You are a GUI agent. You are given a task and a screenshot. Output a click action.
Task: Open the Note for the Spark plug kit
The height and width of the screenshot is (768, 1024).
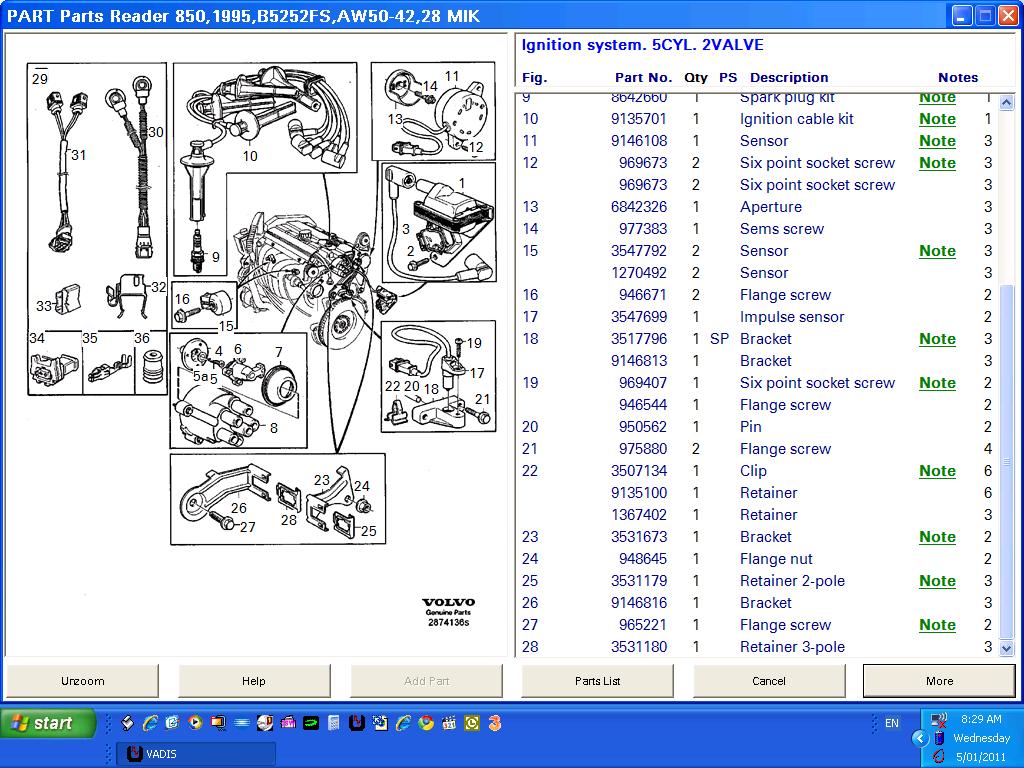(x=937, y=97)
